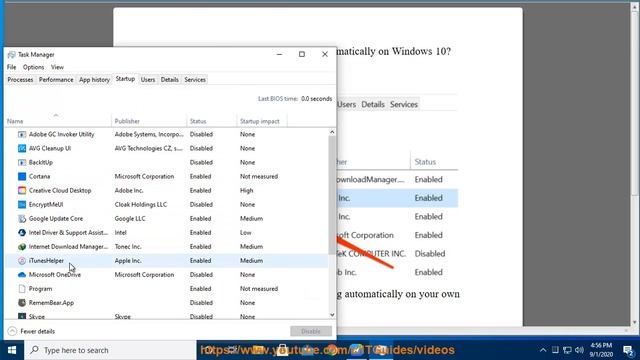The height and width of the screenshot is (360, 640).
Task: Click the BackItUp row icon
Action: coord(22,162)
